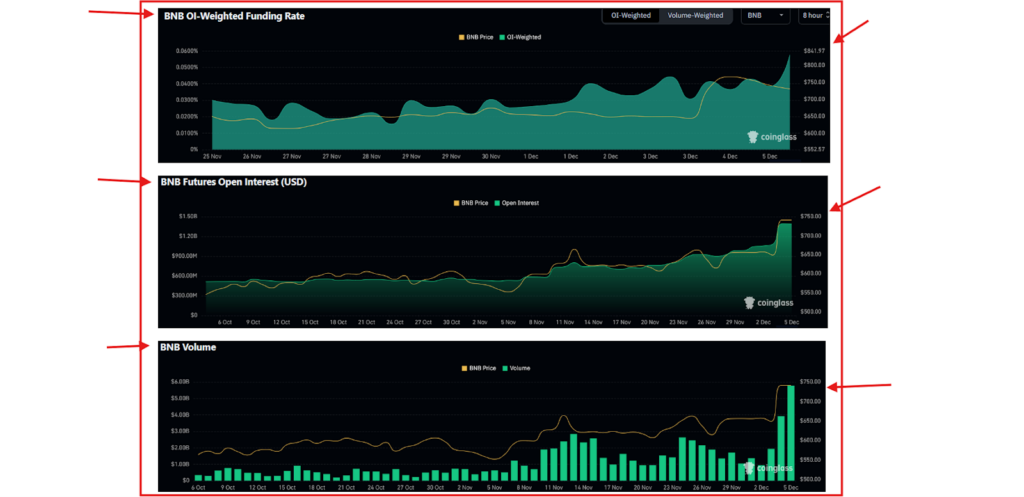Select the $1.20B open interest axis label

coord(189,236)
